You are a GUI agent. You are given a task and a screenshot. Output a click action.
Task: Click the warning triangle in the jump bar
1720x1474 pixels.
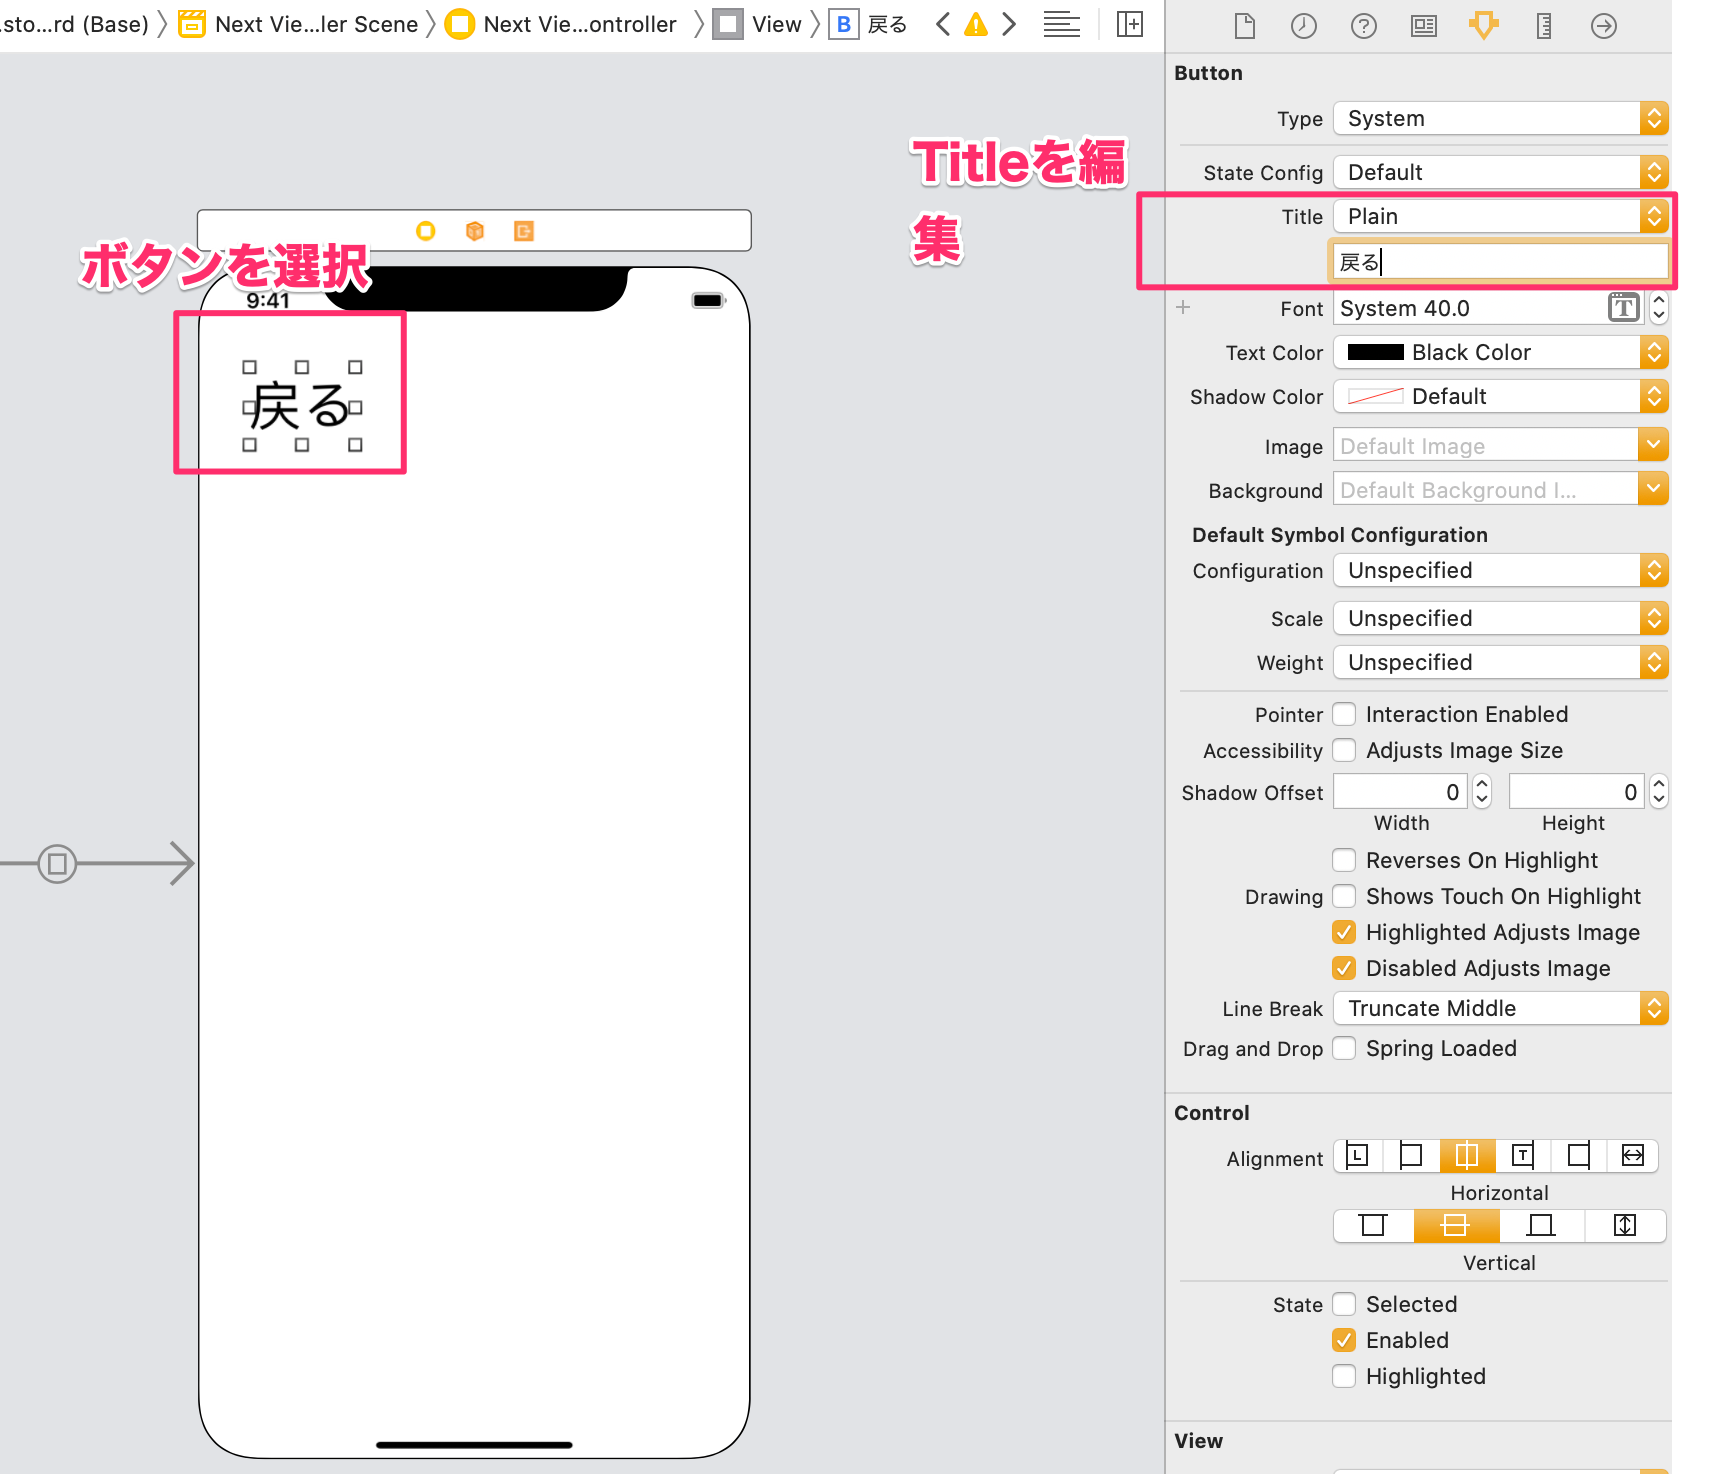(975, 24)
